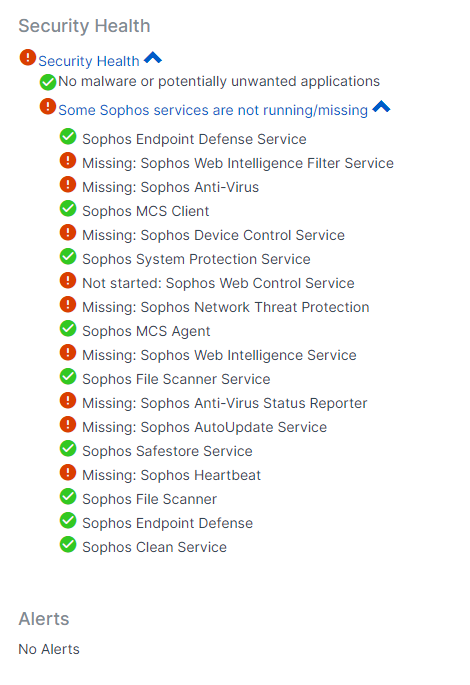Image resolution: width=470 pixels, height=685 pixels.
Task: Open the Security Health link
Action: click(89, 61)
